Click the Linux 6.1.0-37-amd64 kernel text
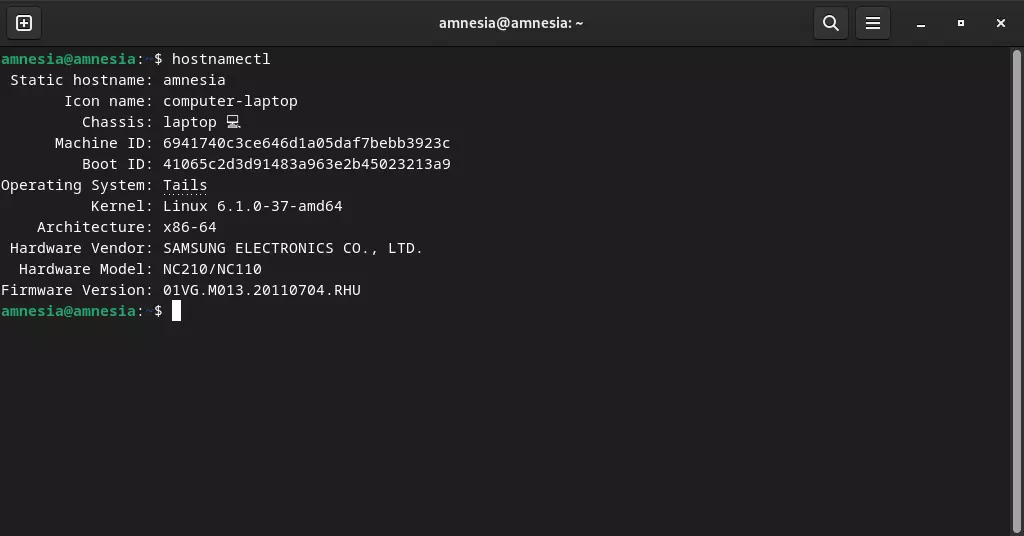Image resolution: width=1024 pixels, height=536 pixels. point(253,206)
